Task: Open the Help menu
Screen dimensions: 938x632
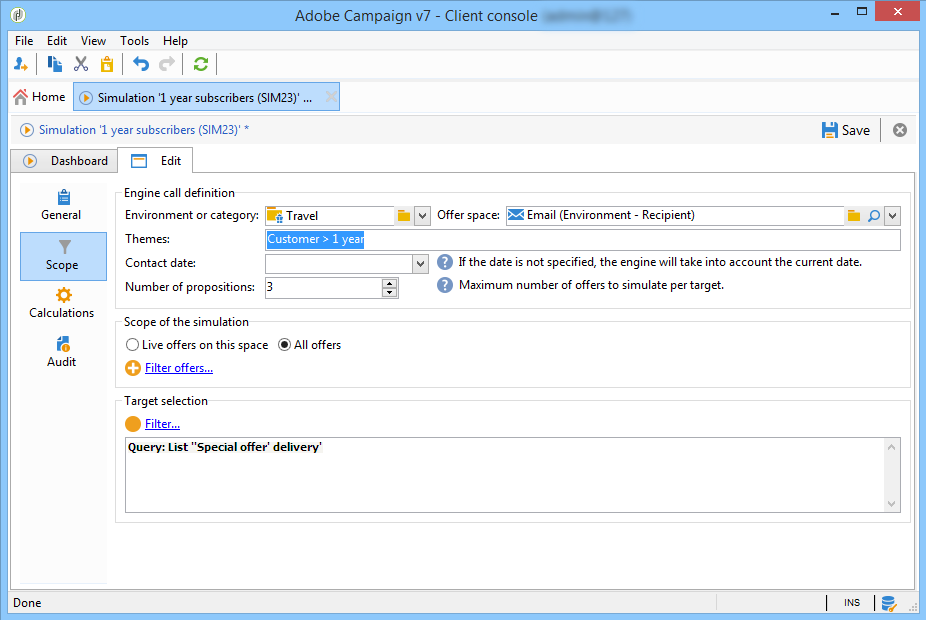Action: coord(175,41)
